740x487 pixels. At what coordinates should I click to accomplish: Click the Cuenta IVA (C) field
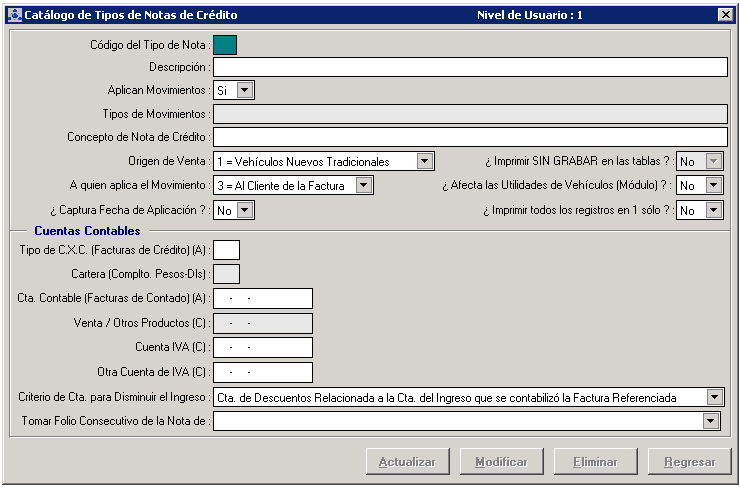coord(263,347)
